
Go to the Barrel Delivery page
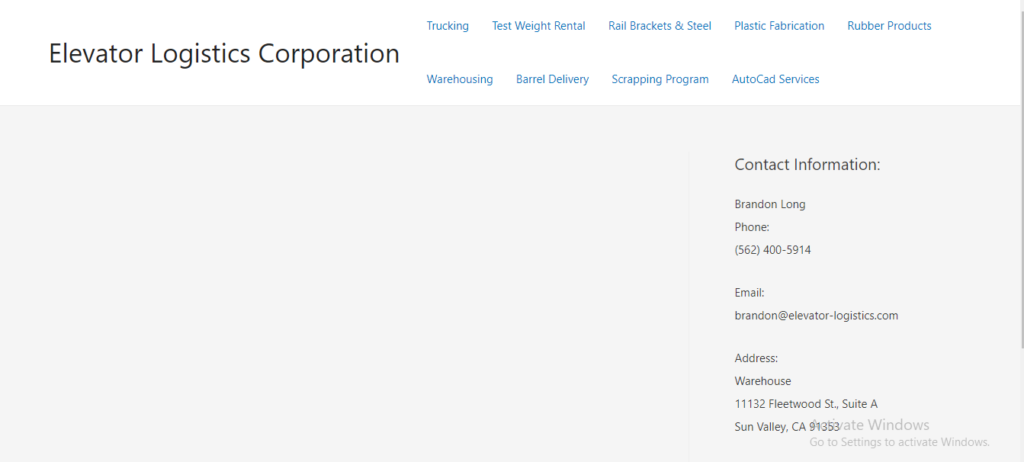pos(552,79)
